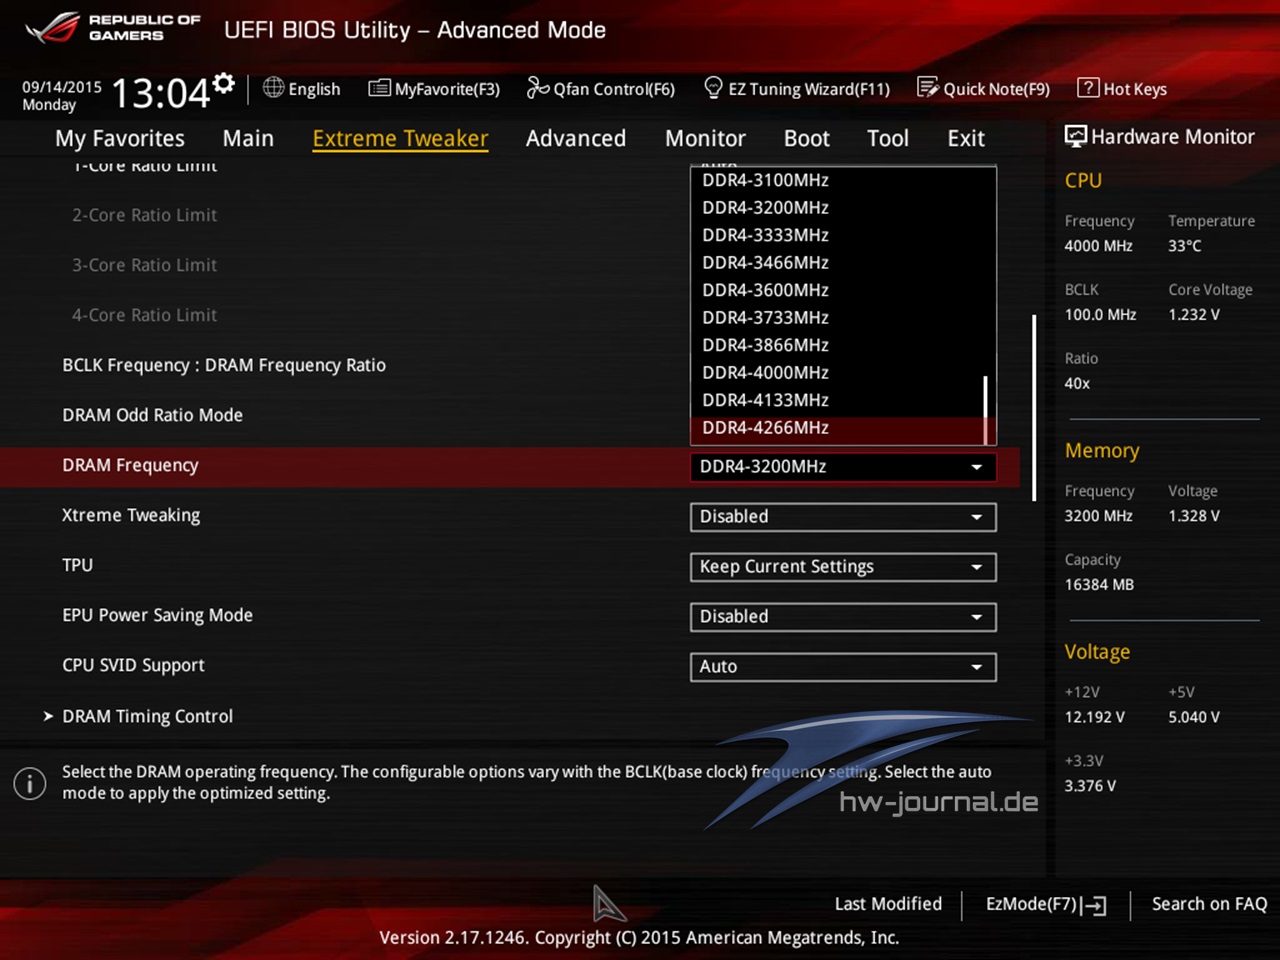Select DDR4-3333MHz option
Screen dimensions: 1280x960
[x=765, y=235]
